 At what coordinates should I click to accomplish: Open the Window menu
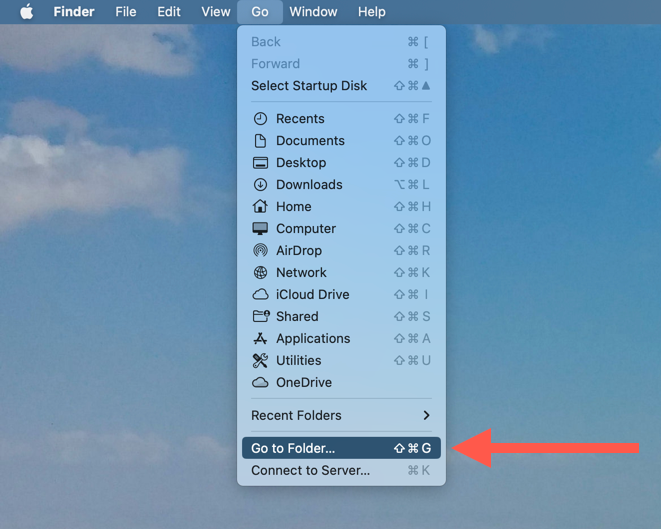click(x=313, y=12)
